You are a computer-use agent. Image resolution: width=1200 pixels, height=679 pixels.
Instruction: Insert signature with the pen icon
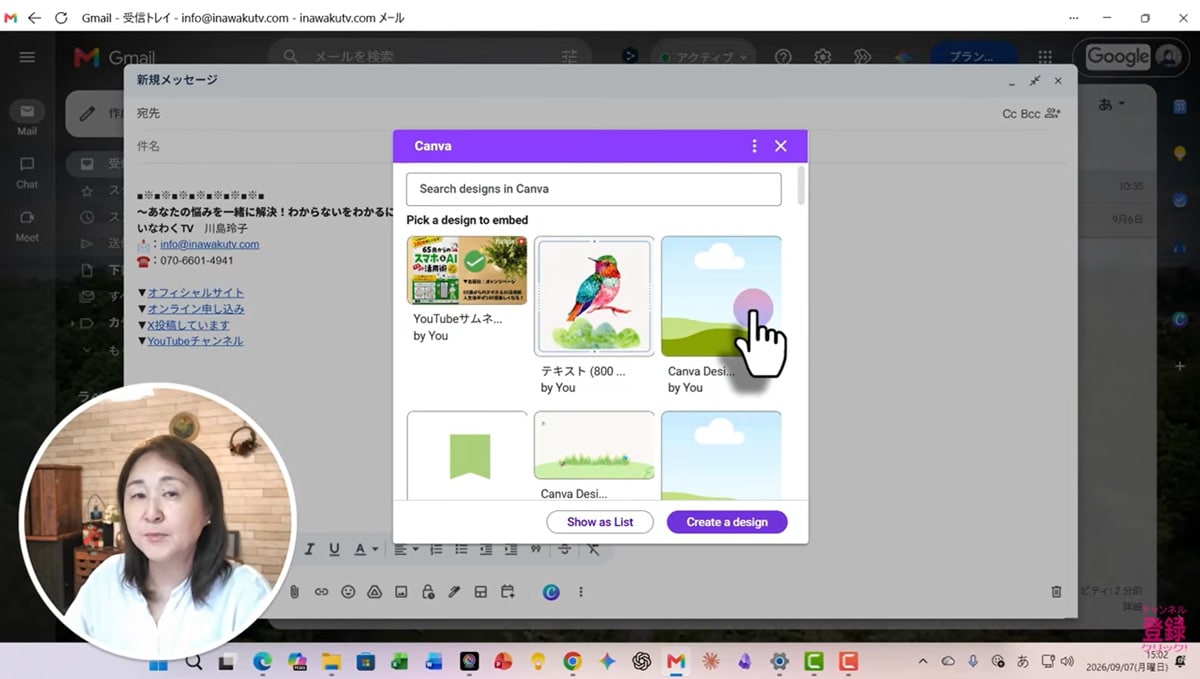point(454,592)
